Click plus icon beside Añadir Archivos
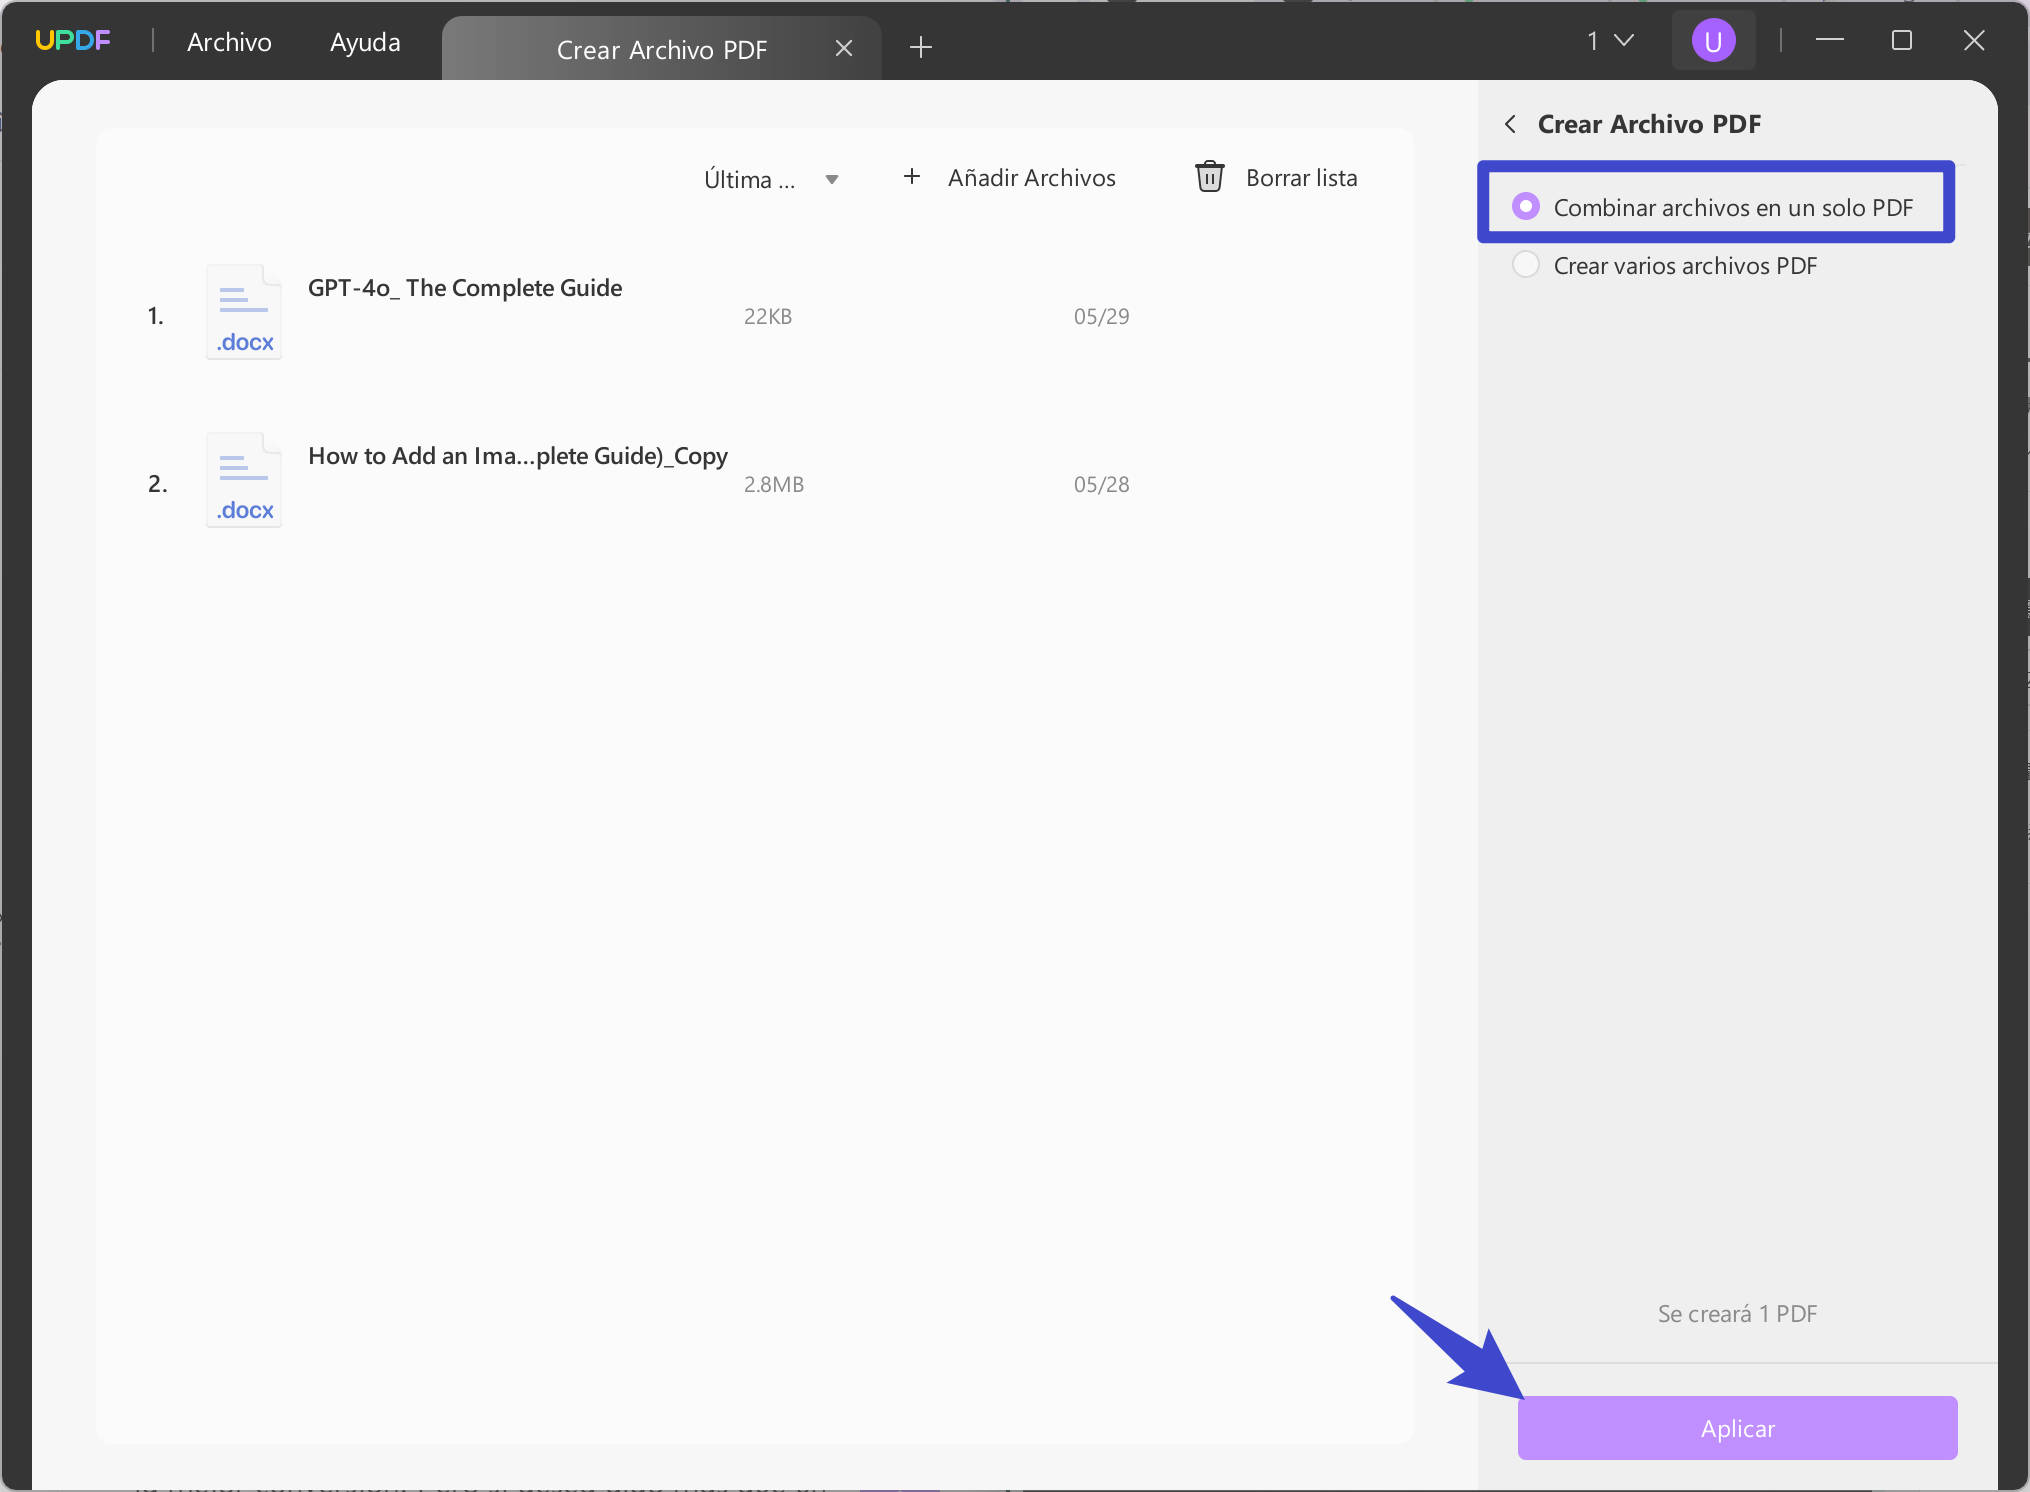 (x=911, y=177)
